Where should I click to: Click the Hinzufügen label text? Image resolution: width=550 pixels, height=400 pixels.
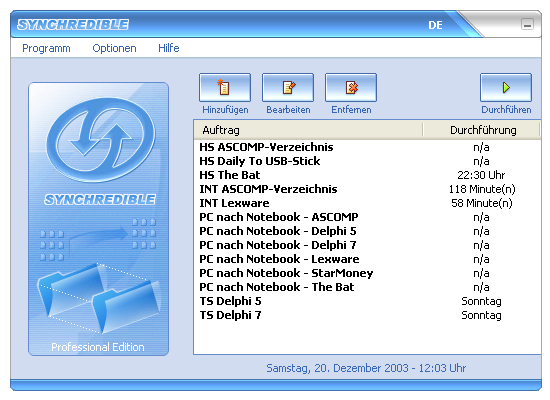click(x=225, y=110)
